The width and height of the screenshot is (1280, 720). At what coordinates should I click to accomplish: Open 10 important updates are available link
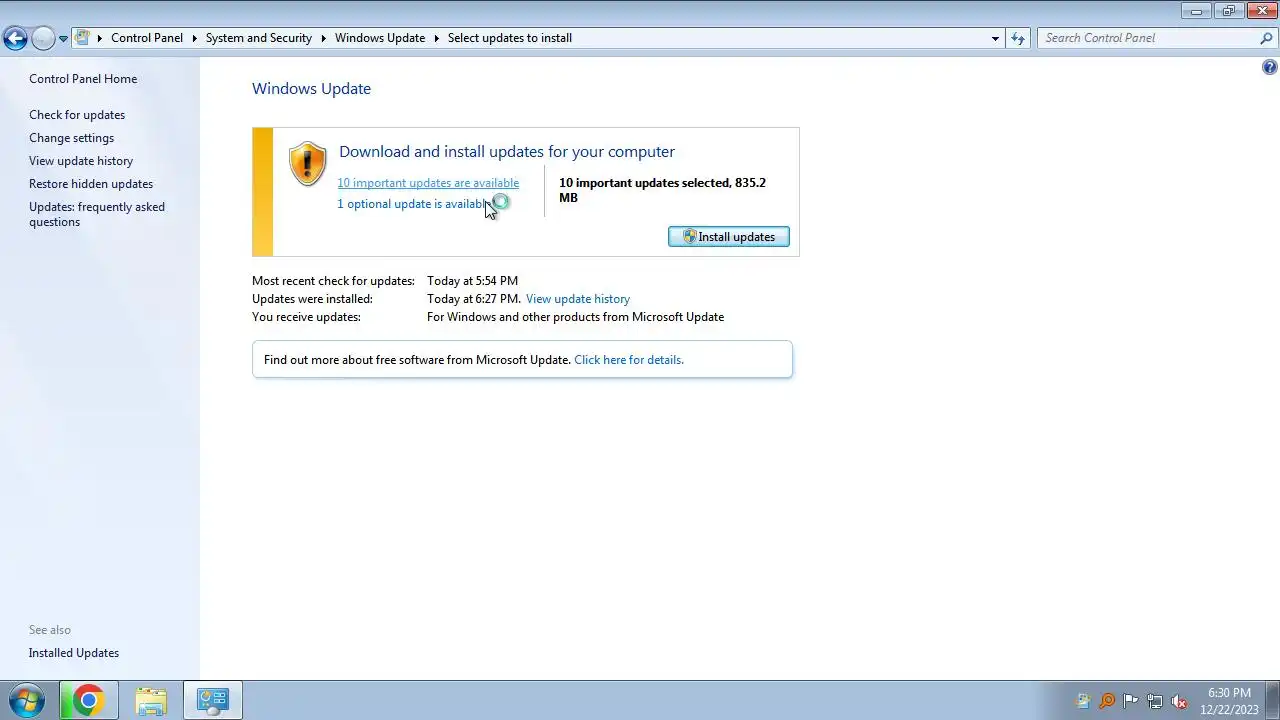tap(428, 183)
